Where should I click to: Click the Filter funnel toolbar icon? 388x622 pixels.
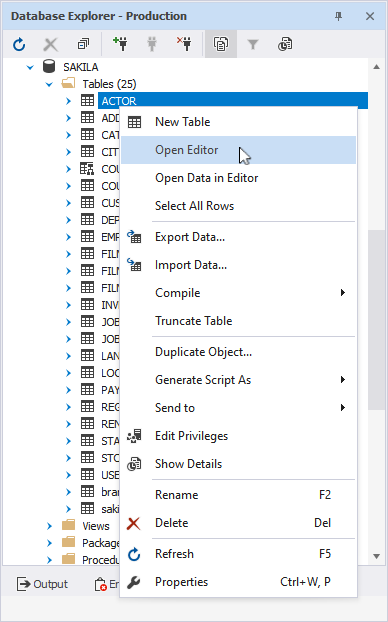253,44
